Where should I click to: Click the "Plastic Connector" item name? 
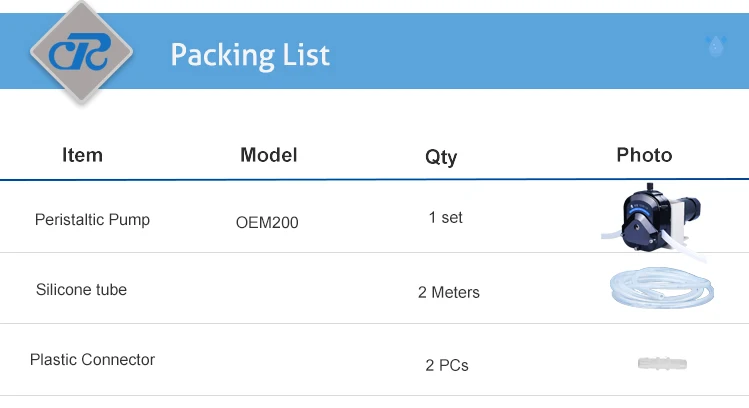pyautogui.click(x=92, y=359)
